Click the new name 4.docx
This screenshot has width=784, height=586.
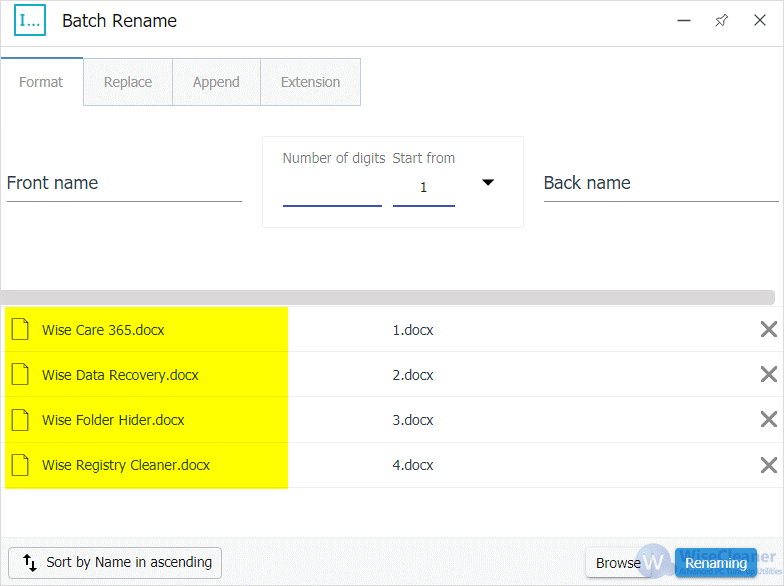point(412,465)
